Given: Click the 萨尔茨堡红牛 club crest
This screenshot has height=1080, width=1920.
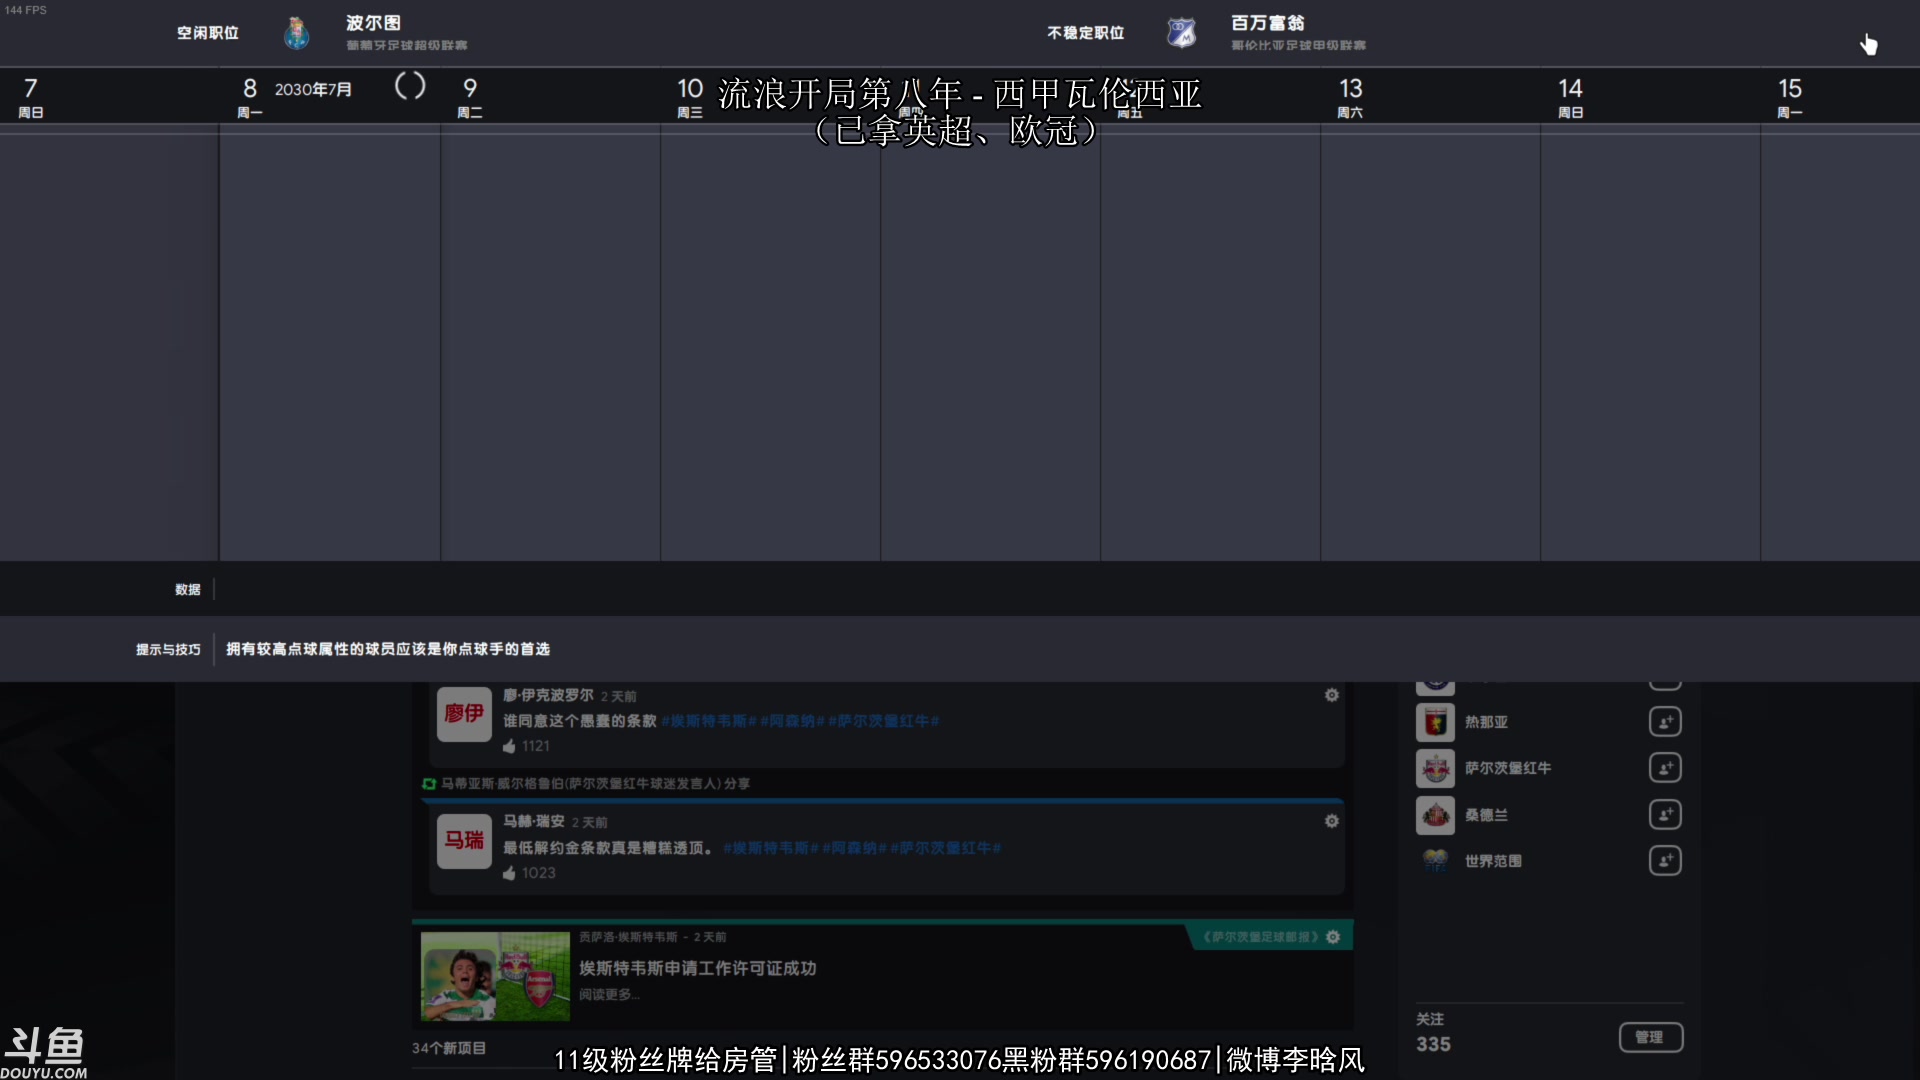Looking at the screenshot, I should pyautogui.click(x=1435, y=768).
